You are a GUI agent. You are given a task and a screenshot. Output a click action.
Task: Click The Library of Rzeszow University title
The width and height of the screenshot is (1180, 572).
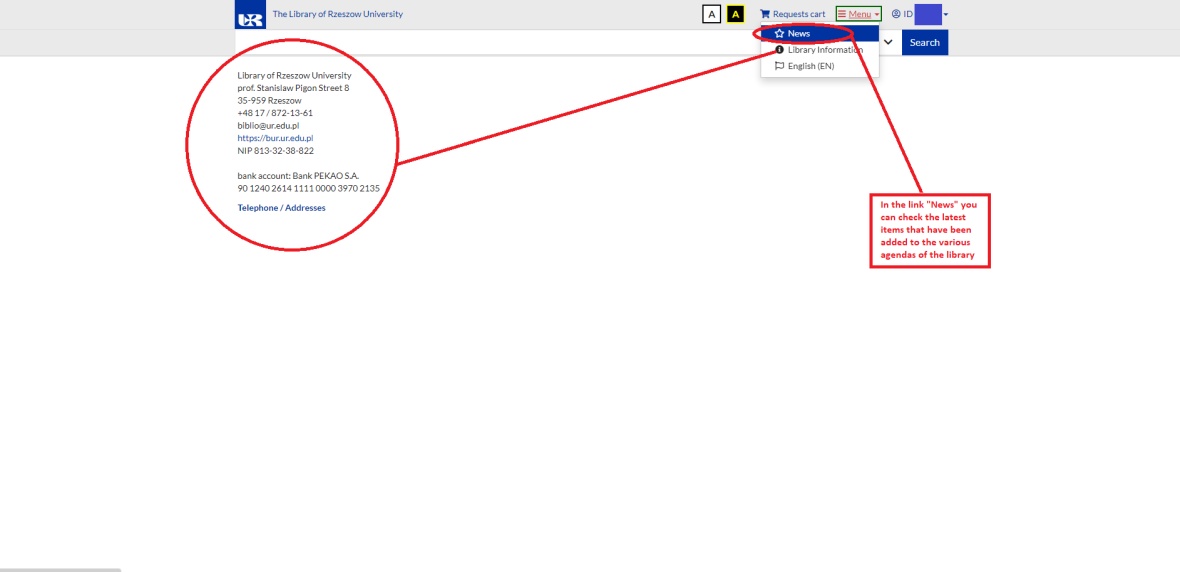pyautogui.click(x=337, y=14)
